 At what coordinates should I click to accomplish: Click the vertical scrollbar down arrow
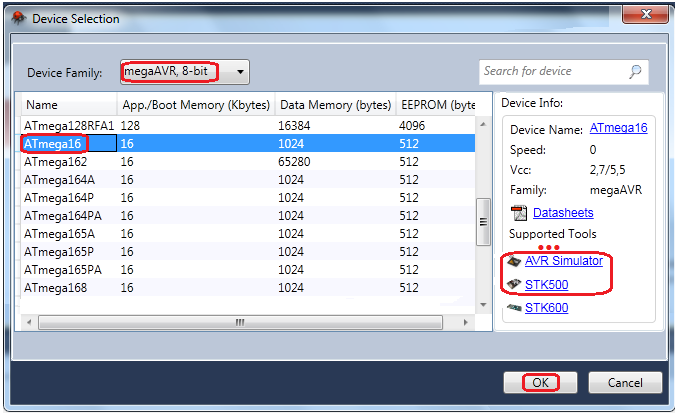[x=483, y=305]
